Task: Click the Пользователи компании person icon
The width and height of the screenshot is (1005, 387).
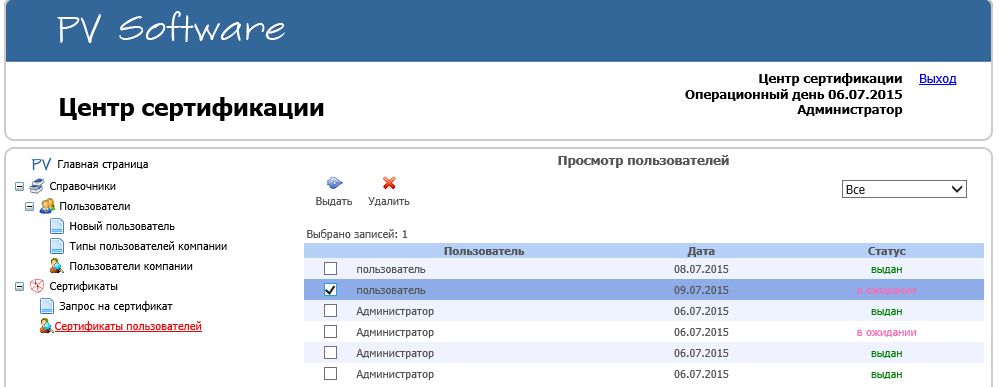Action: pos(57,266)
